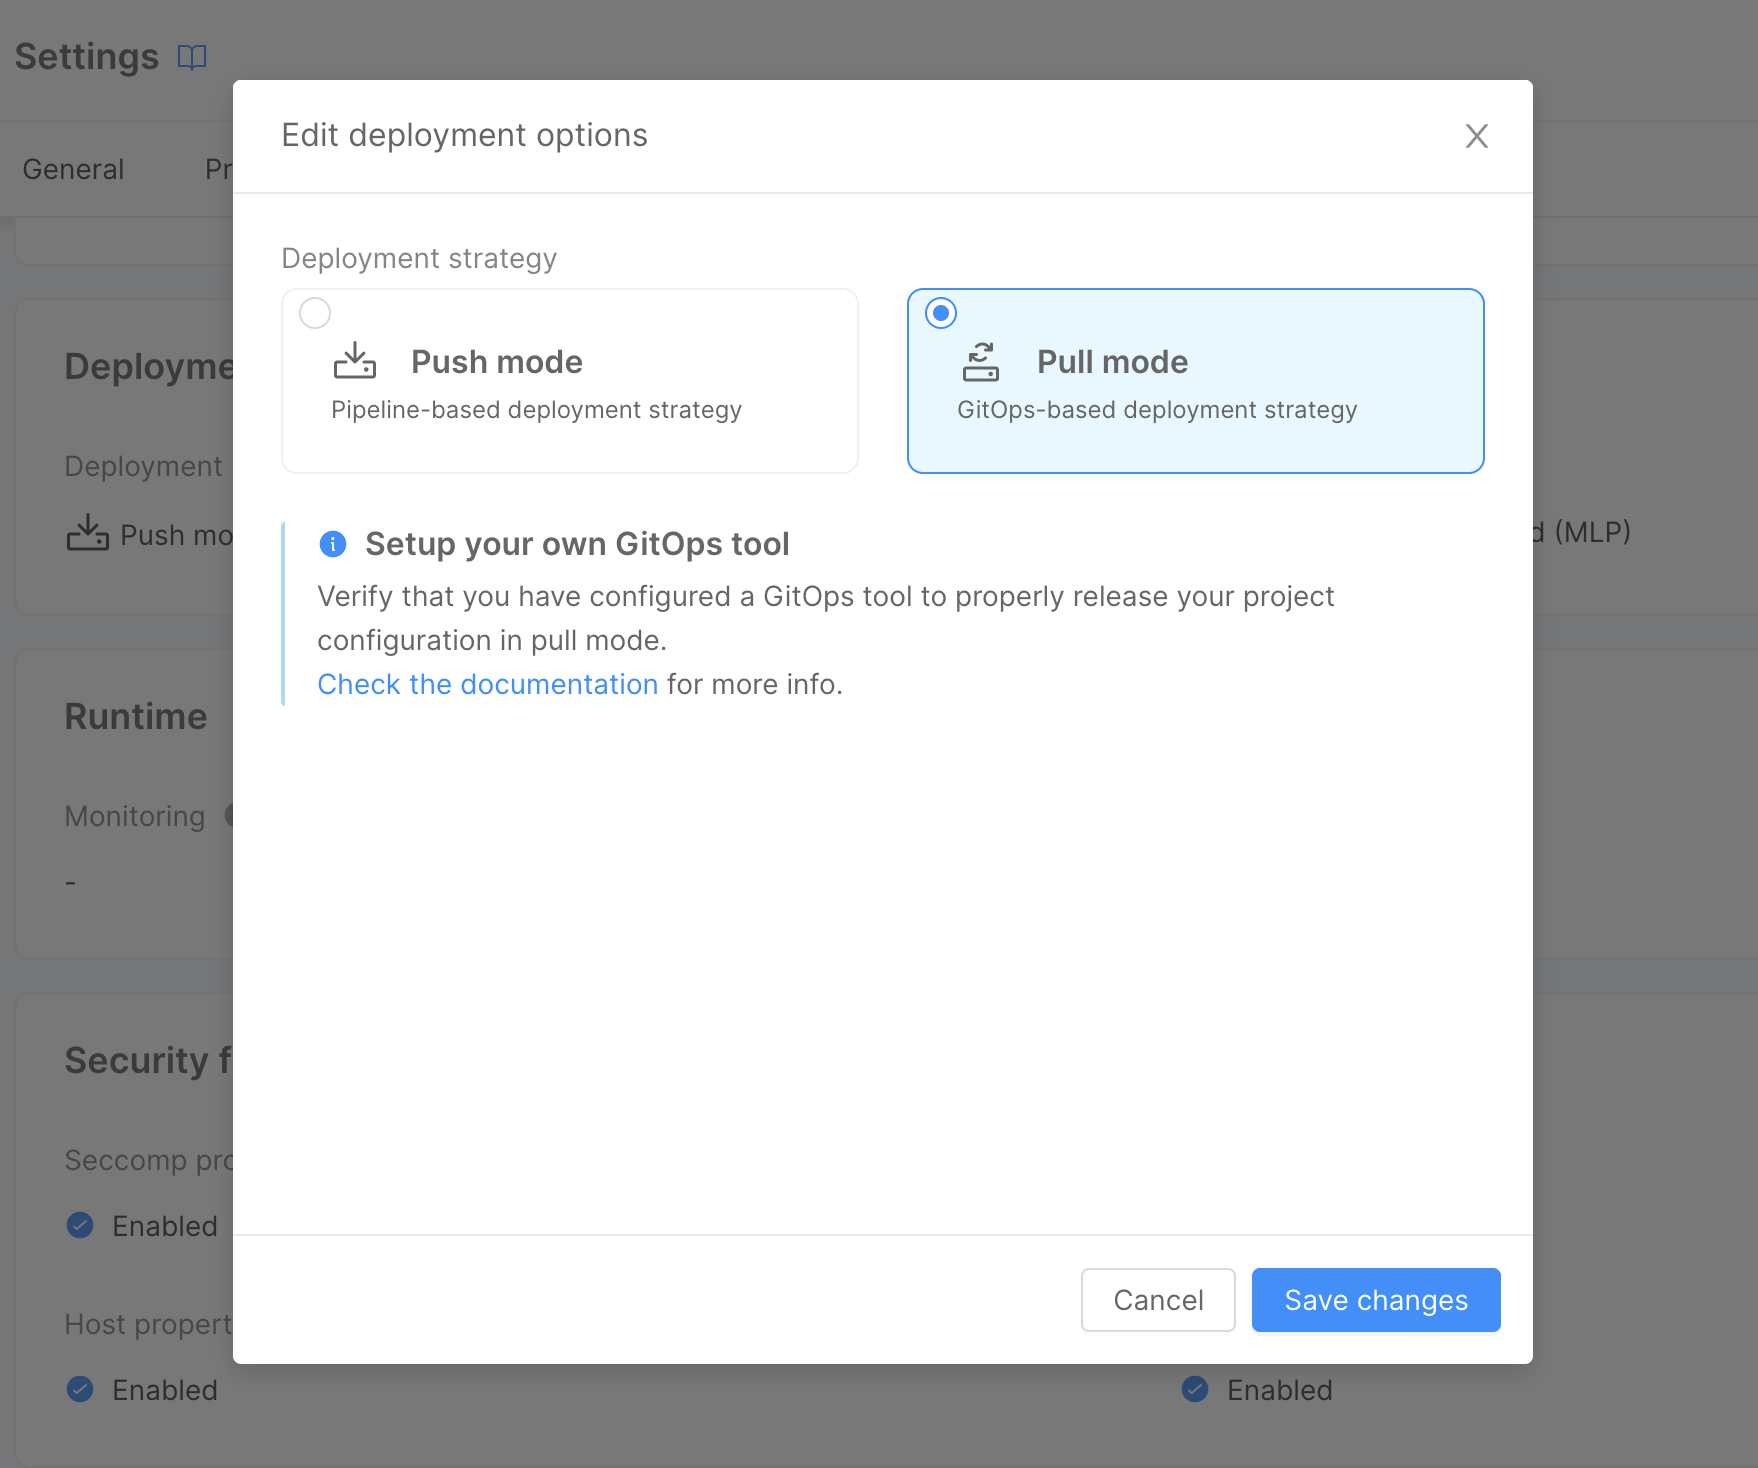Viewport: 1758px width, 1468px height.
Task: Click the GitOps-based deployment strategy description
Action: pos(1157,410)
